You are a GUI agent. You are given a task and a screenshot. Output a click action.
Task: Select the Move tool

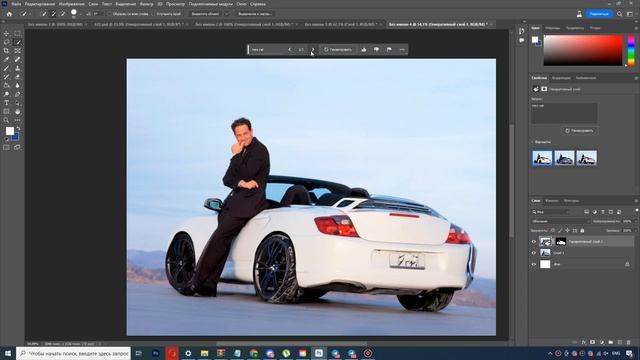(6, 33)
